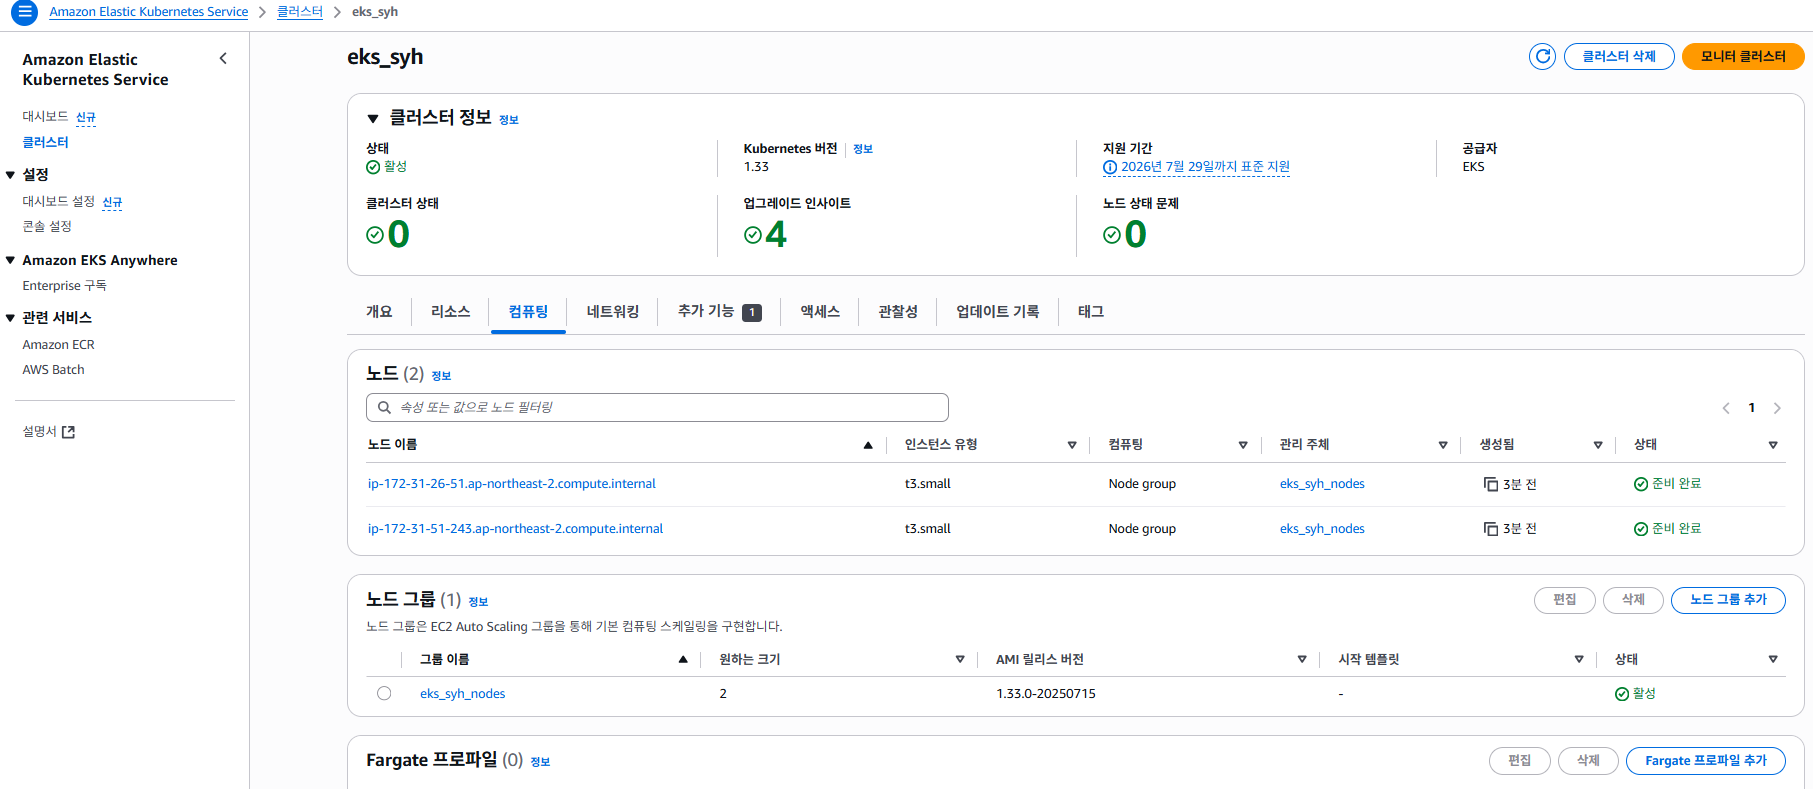Open 콘솔 설정 in side navigation

tap(47, 227)
